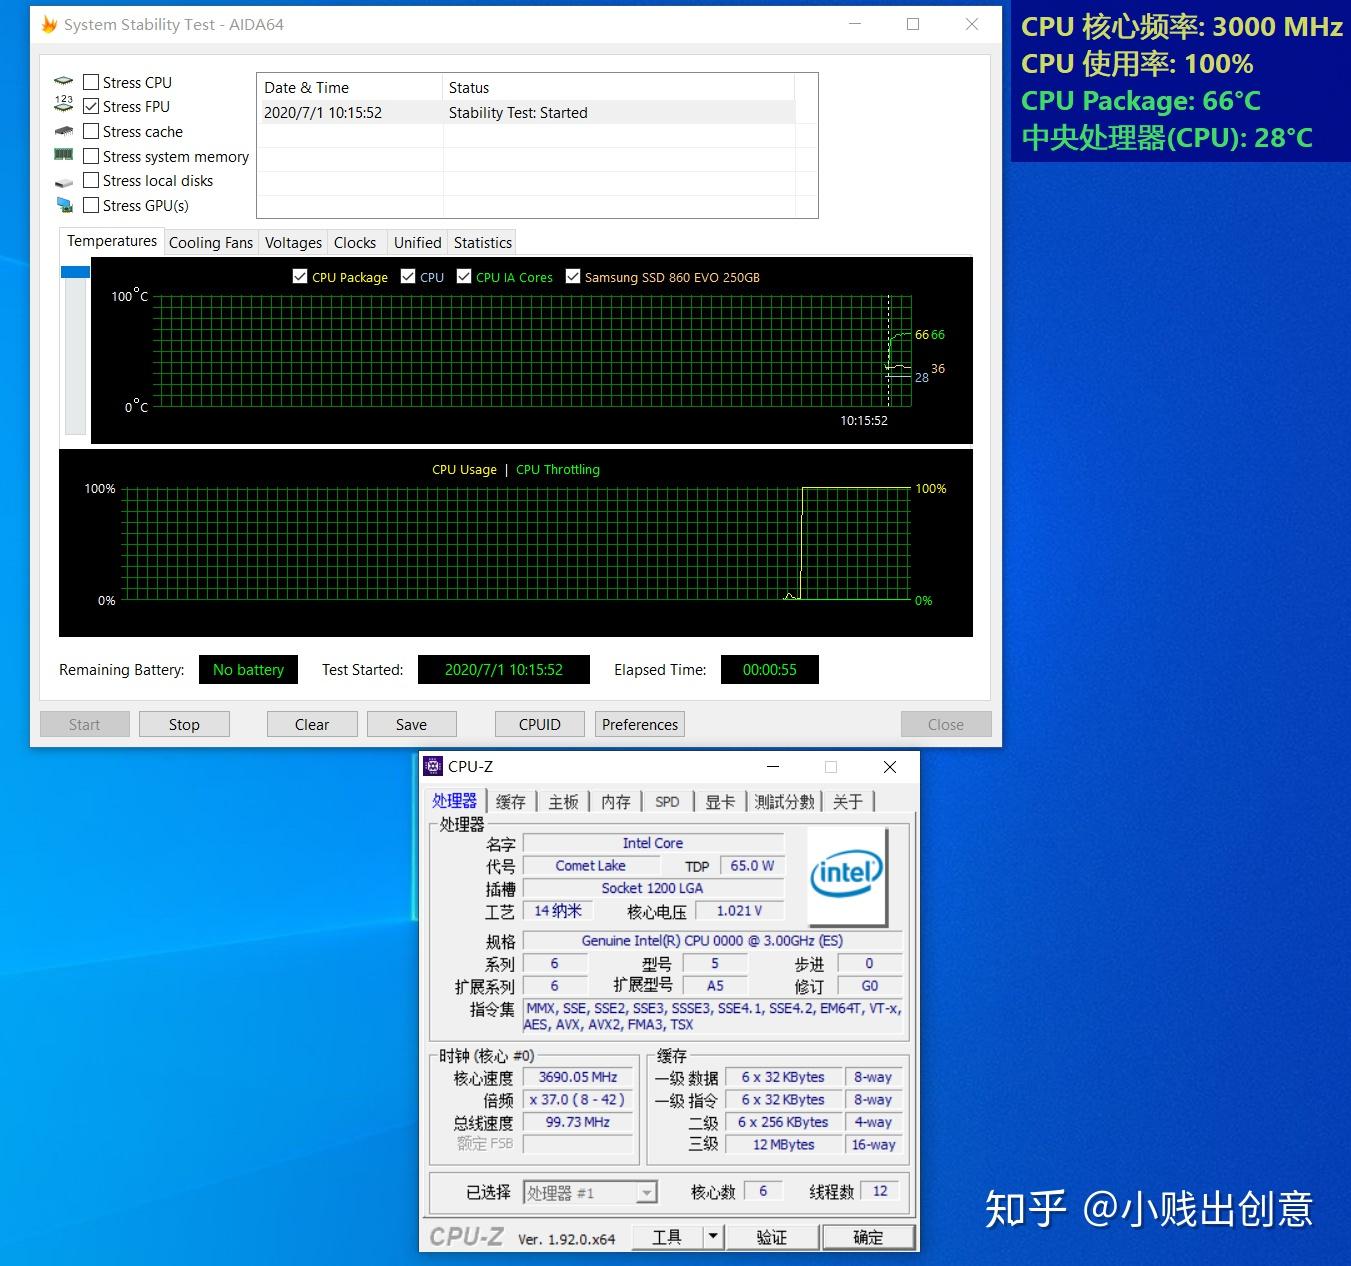This screenshot has width=1351, height=1266.
Task: Click the AIDA64 flame icon in title bar
Action: [49, 24]
